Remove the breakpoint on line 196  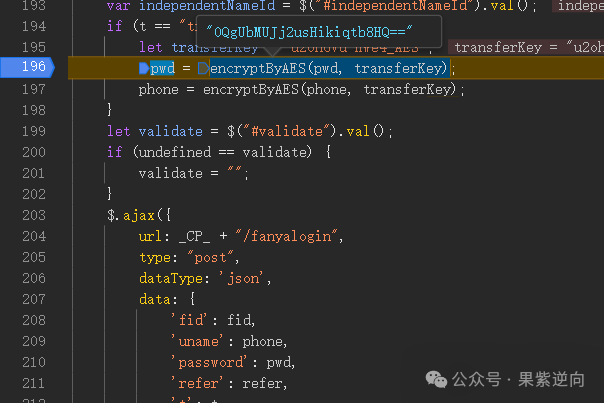32,68
